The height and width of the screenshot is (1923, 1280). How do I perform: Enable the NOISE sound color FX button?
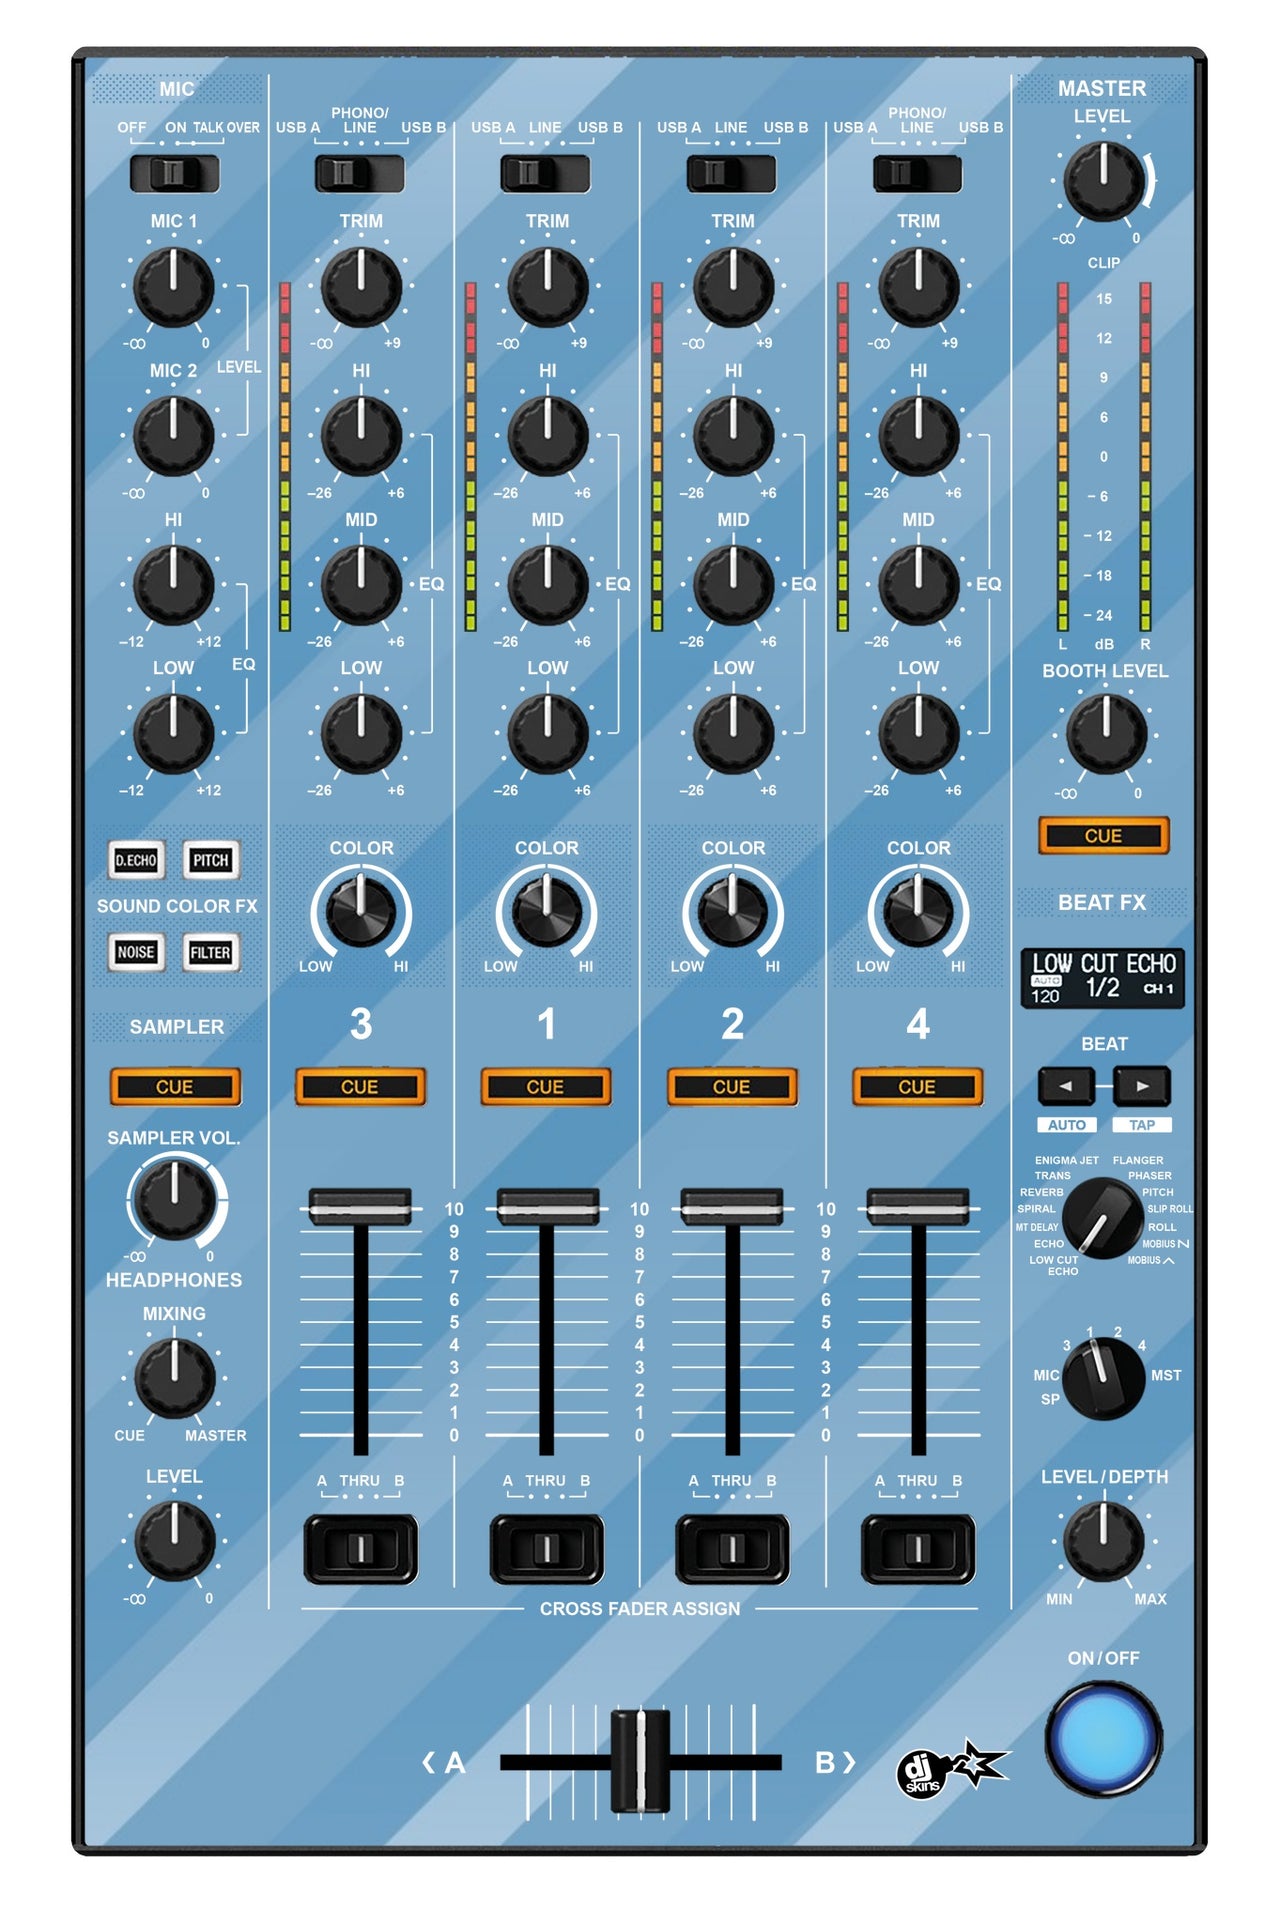tap(136, 952)
